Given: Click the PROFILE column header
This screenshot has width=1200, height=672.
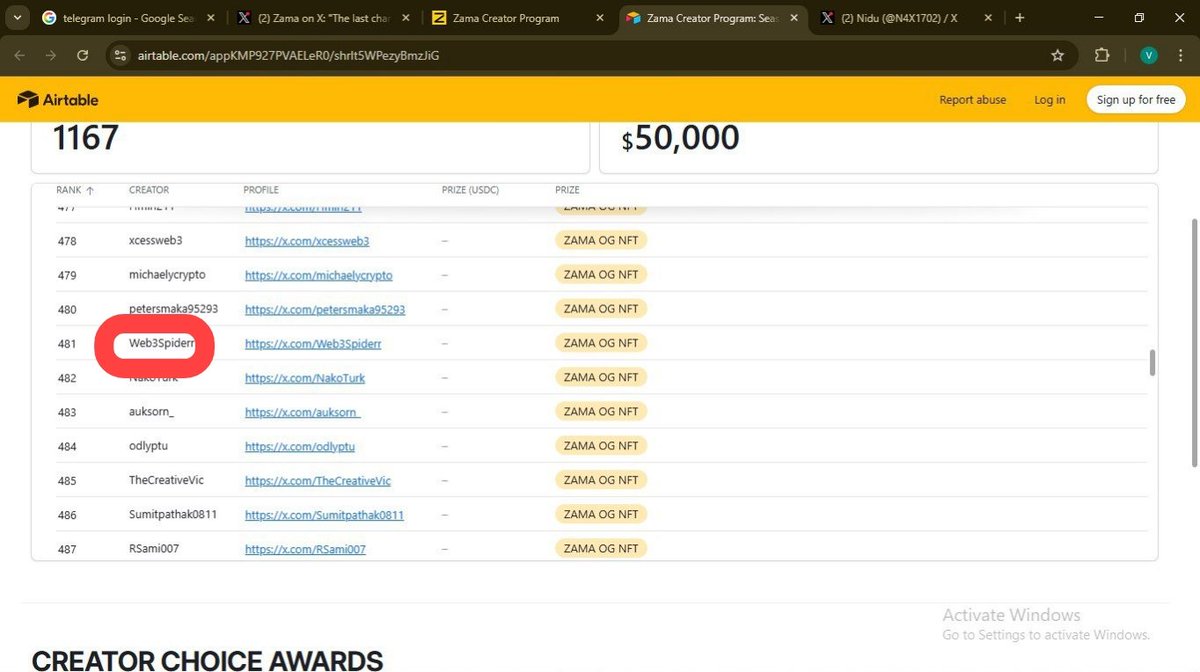Looking at the screenshot, I should click(261, 190).
